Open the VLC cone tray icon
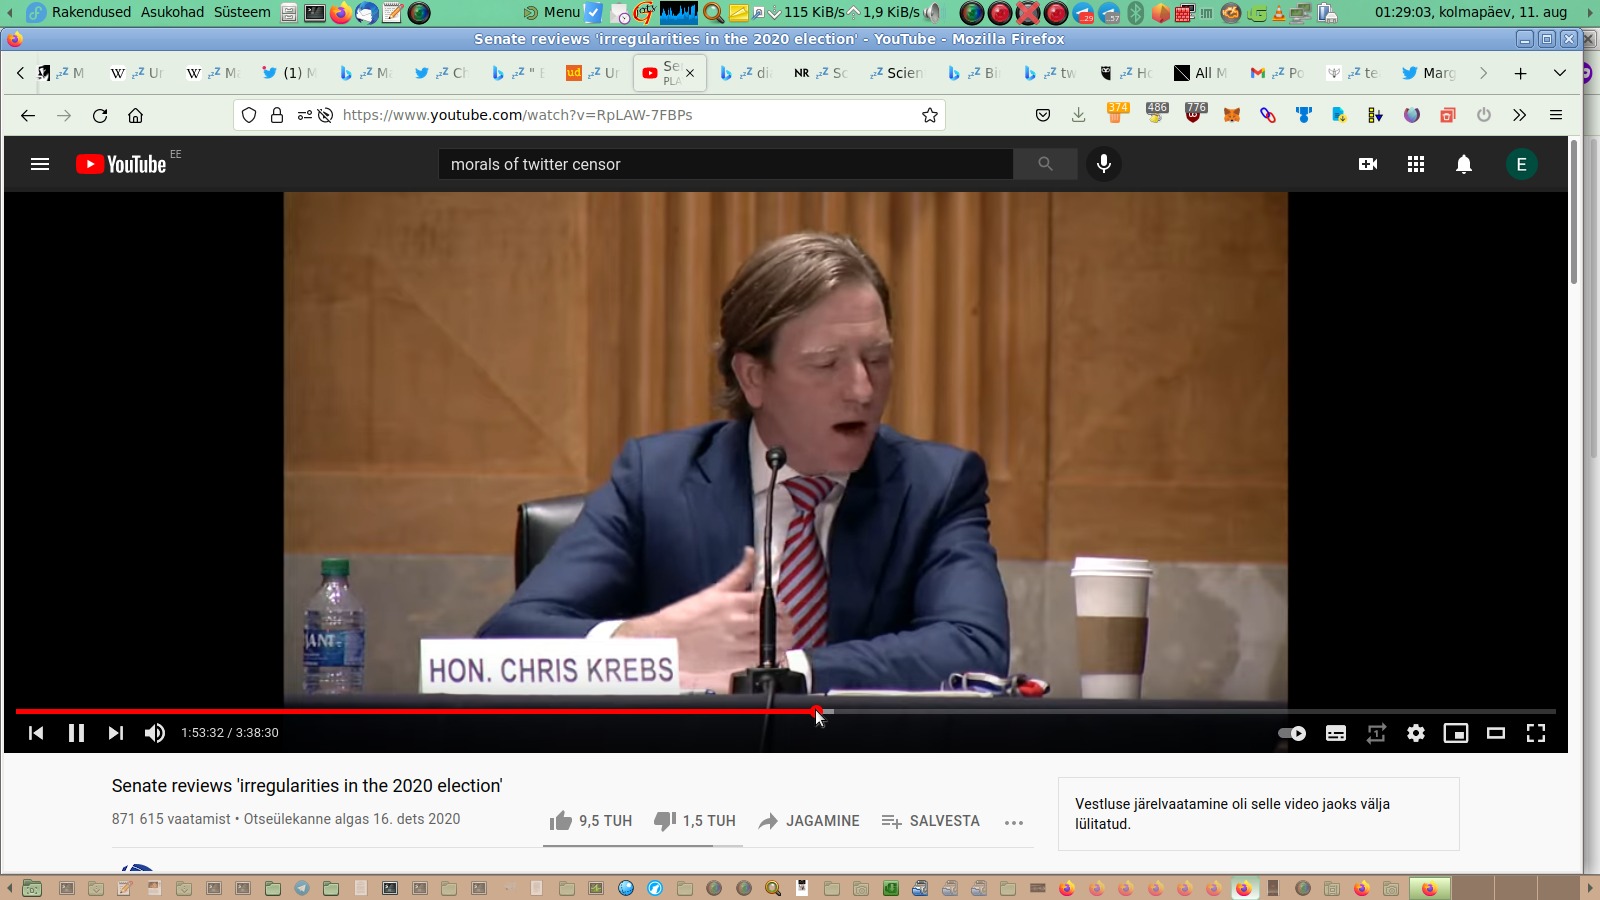1600x900 pixels. 1278,12
